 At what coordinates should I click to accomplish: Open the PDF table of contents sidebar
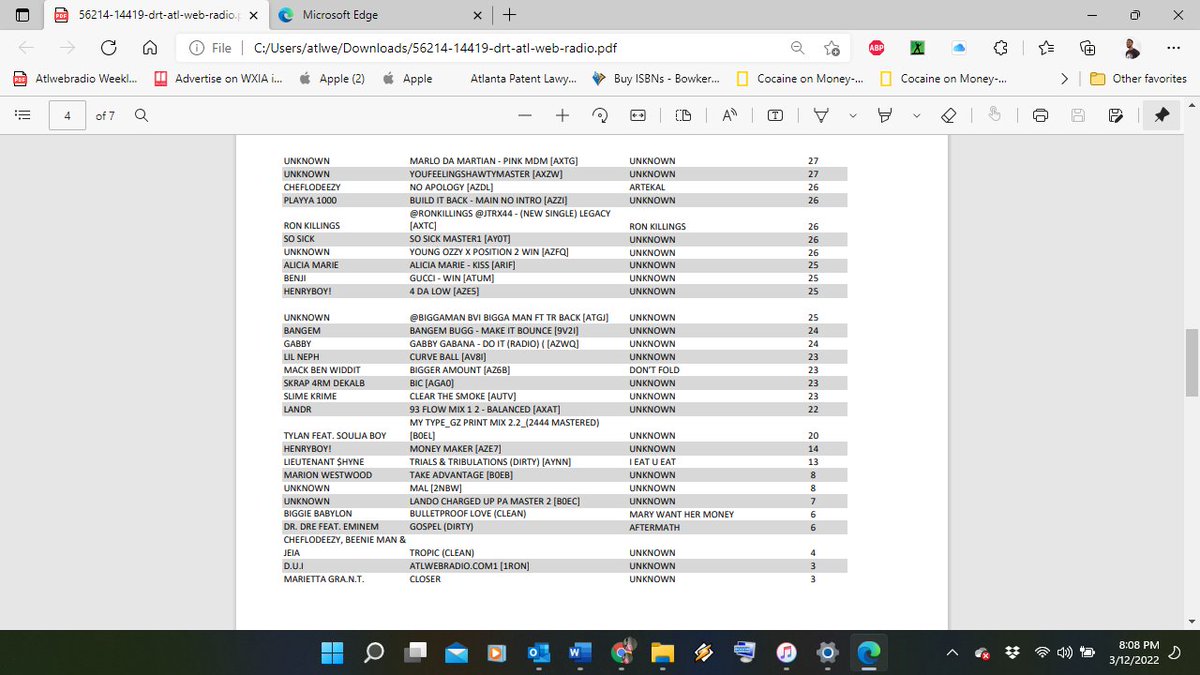click(x=21, y=116)
